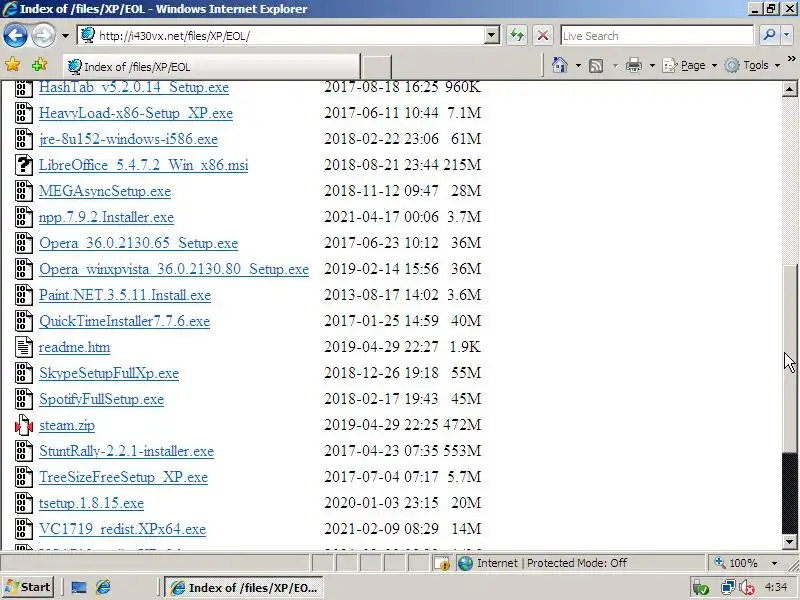
Task: Open VC1719_redist.XPx64.exe link
Action: [x=122, y=529]
